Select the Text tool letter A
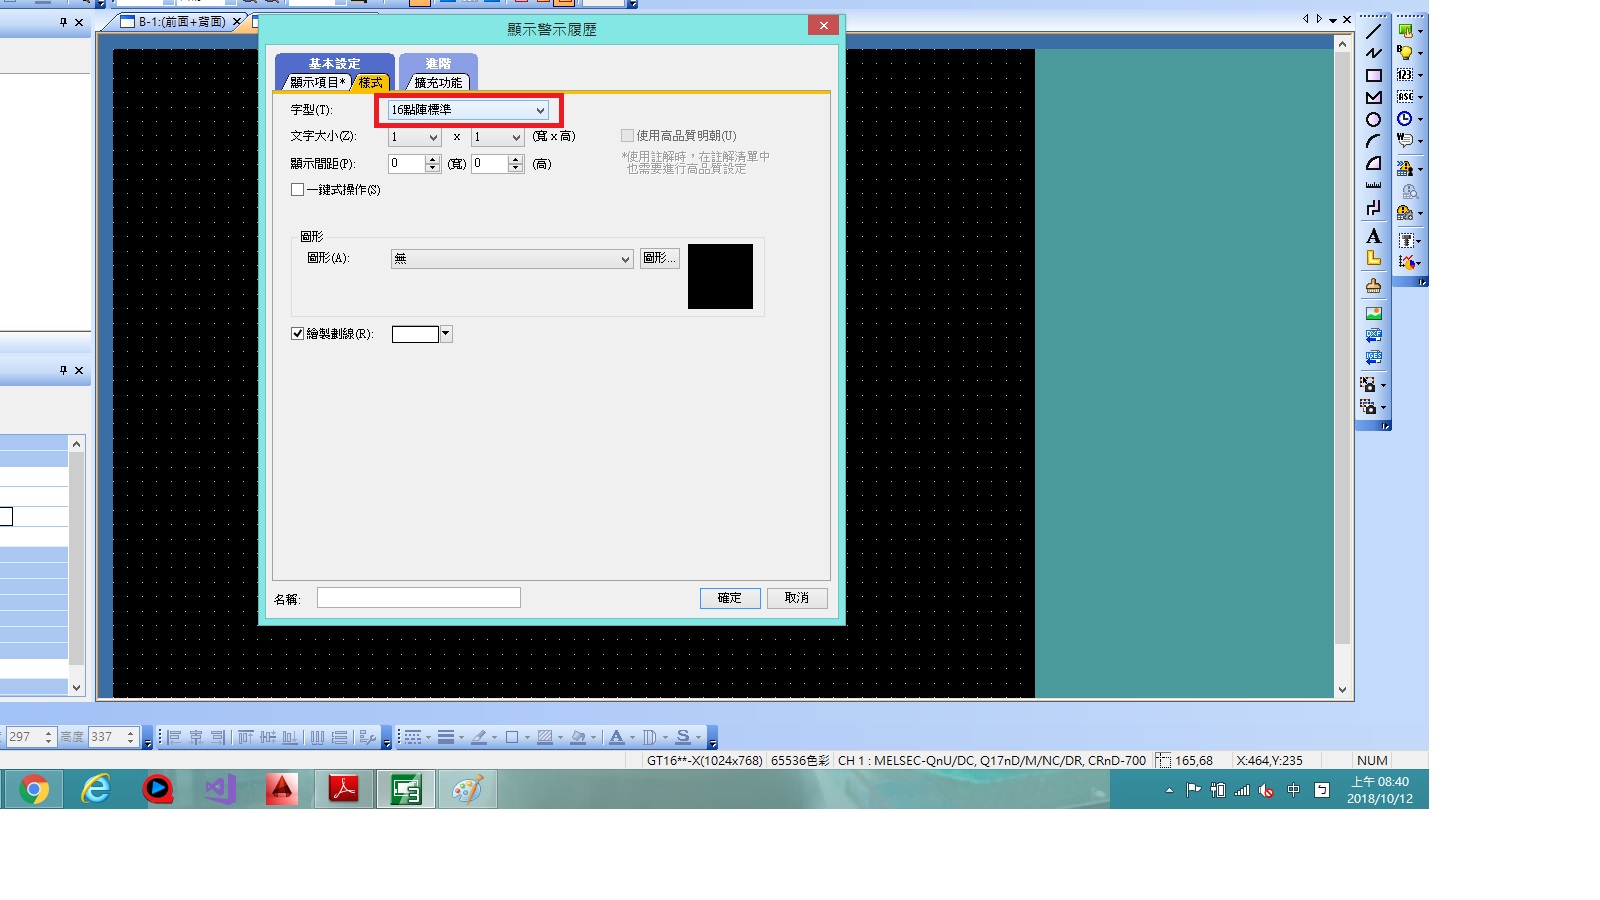Image resolution: width=1600 pixels, height=900 pixels. pos(1373,236)
